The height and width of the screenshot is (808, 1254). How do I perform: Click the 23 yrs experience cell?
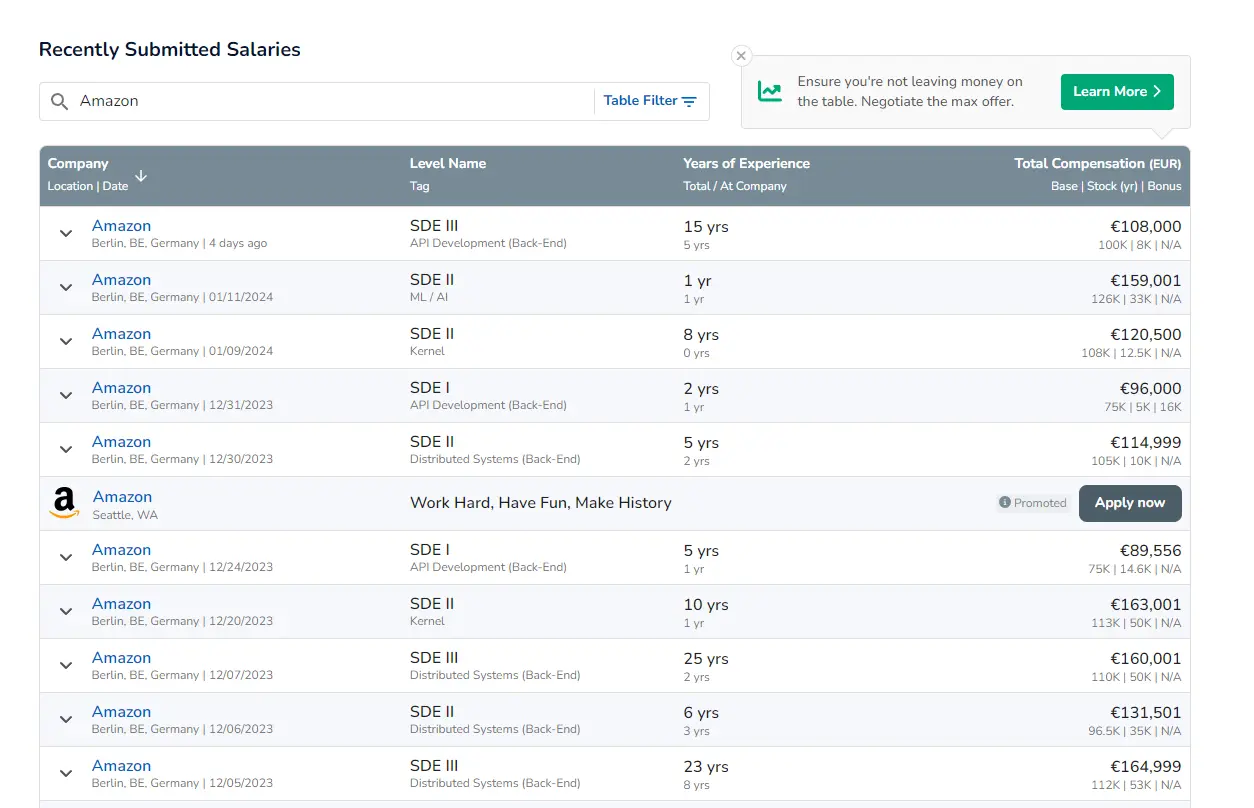pos(706,767)
